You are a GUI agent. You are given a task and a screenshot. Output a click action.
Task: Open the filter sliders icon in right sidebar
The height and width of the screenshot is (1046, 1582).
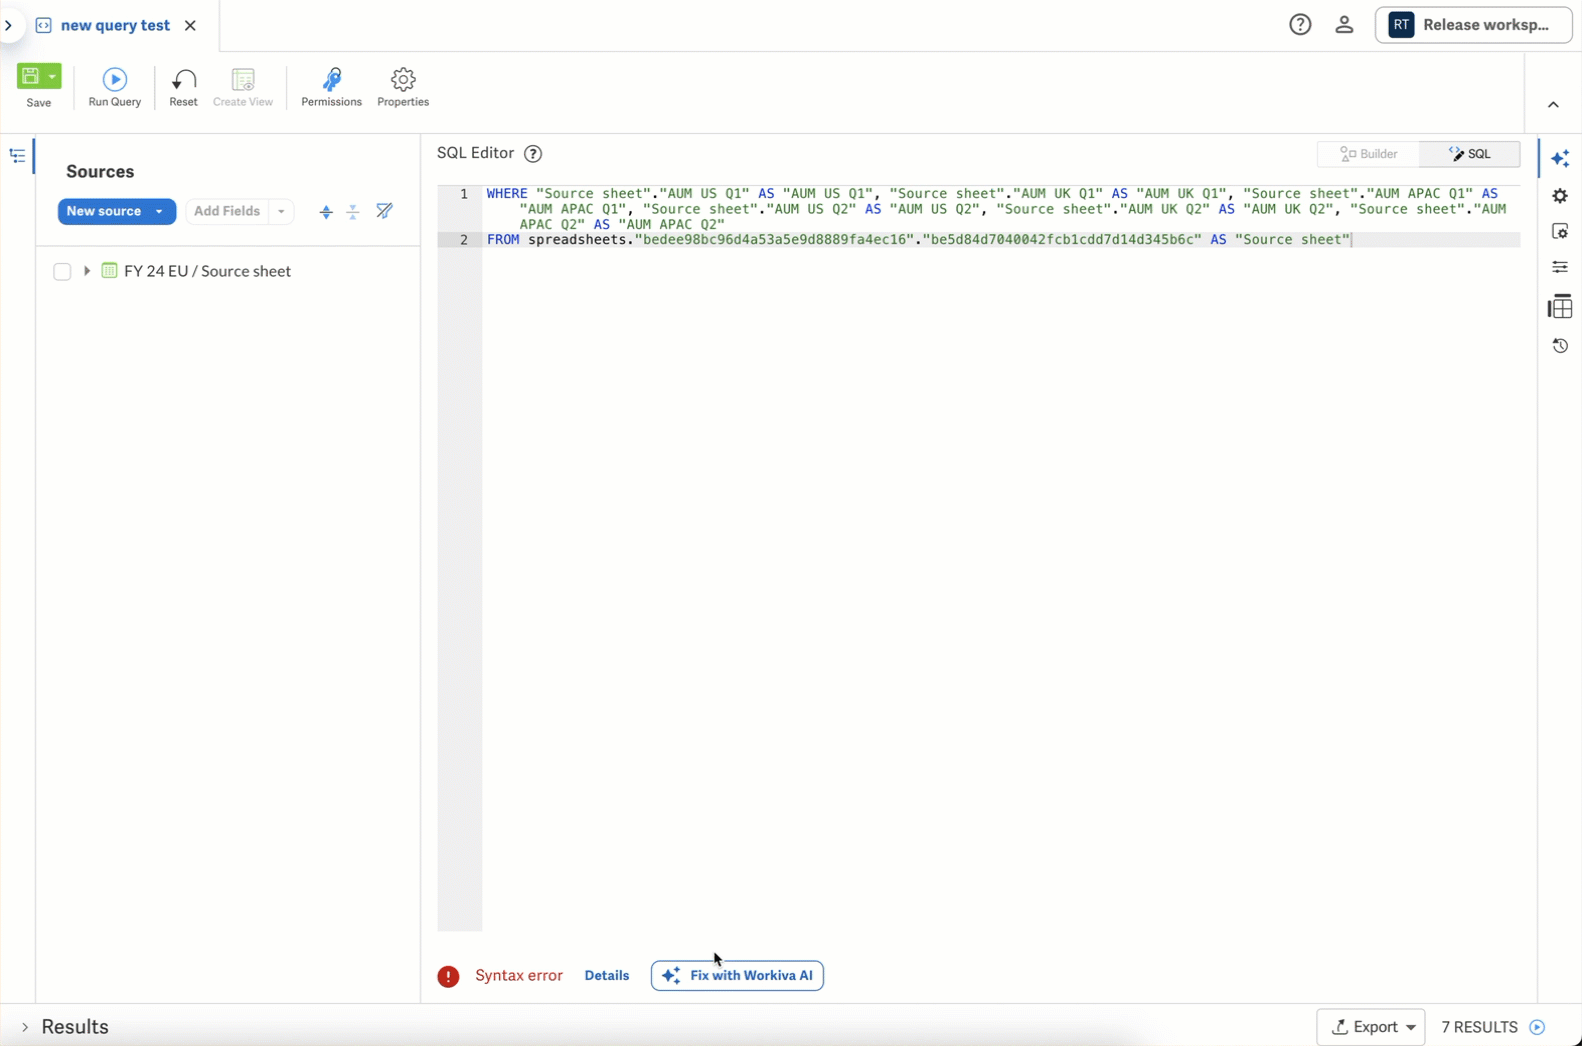1560,267
